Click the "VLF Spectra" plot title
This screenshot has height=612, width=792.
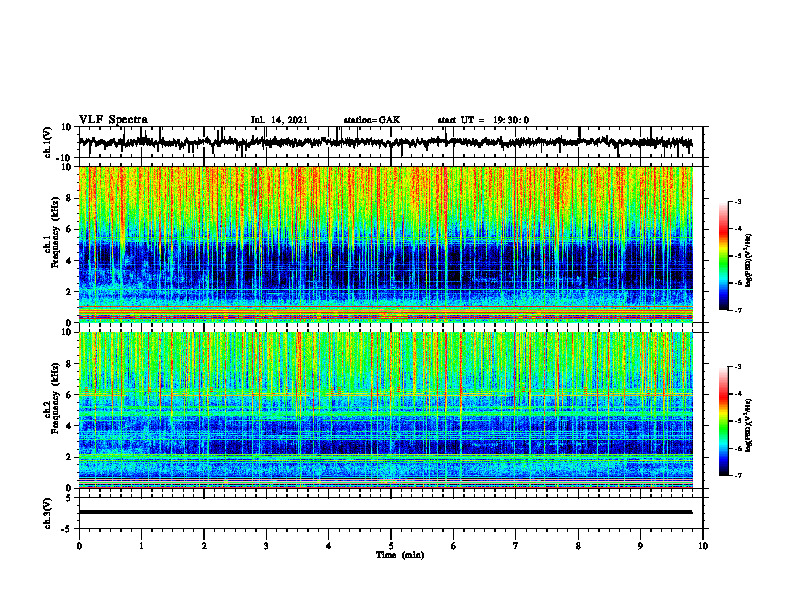point(113,120)
